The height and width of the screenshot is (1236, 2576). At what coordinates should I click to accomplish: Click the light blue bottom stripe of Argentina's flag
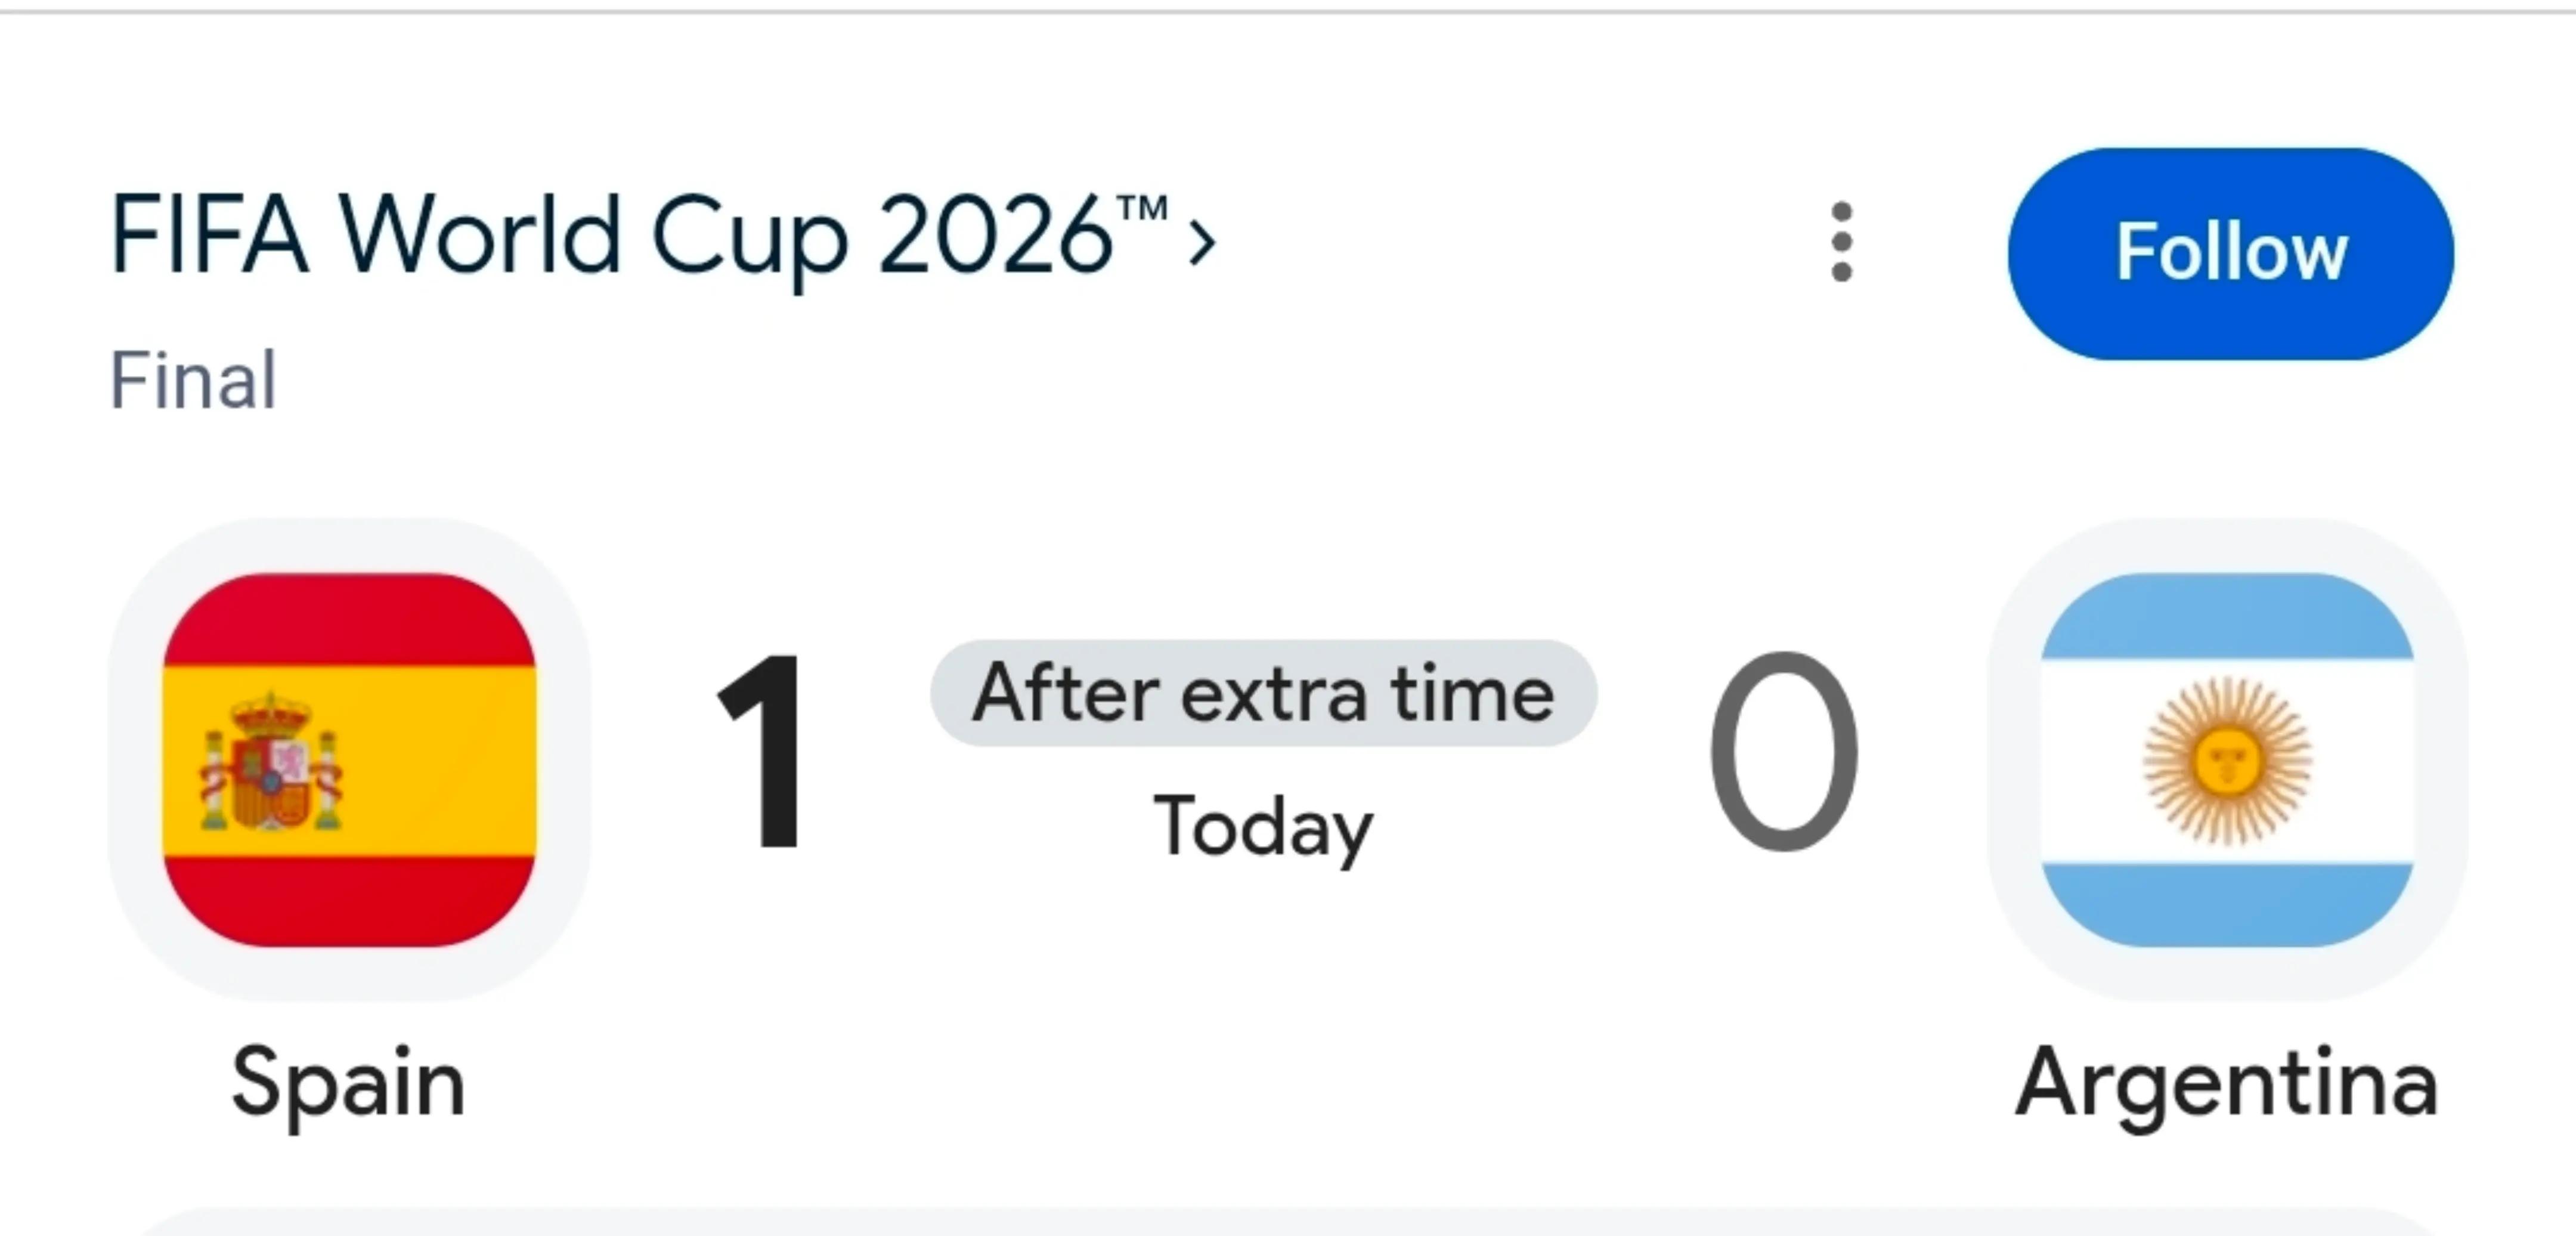pyautogui.click(x=2227, y=904)
